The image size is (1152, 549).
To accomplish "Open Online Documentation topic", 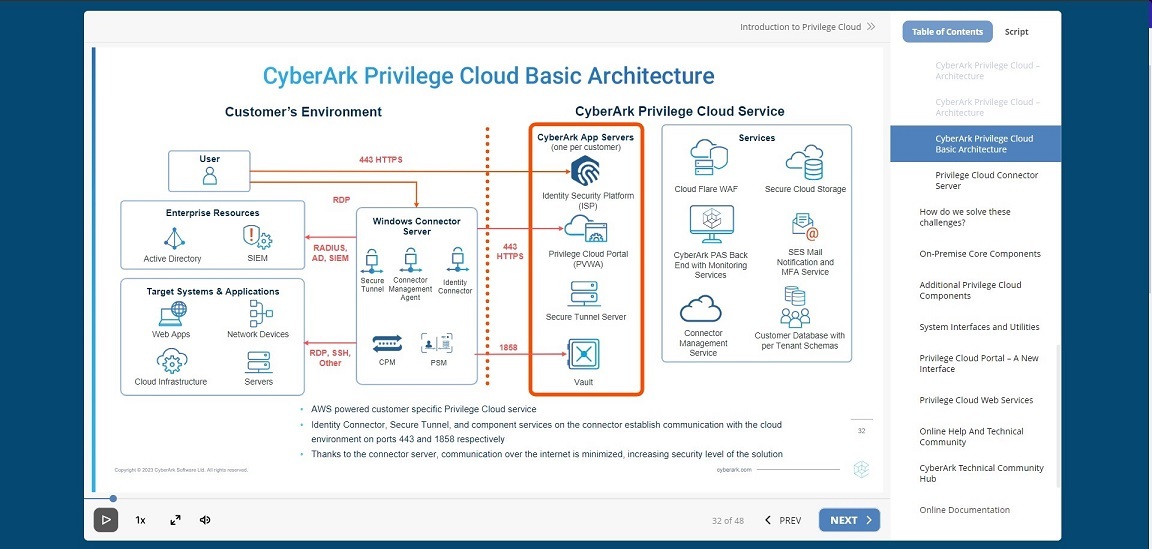I will click(964, 509).
